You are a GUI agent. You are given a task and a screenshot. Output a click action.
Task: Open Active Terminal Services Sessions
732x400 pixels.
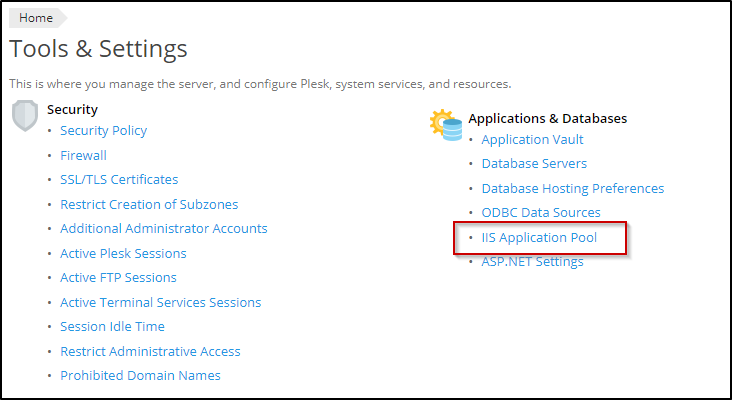[x=160, y=302]
